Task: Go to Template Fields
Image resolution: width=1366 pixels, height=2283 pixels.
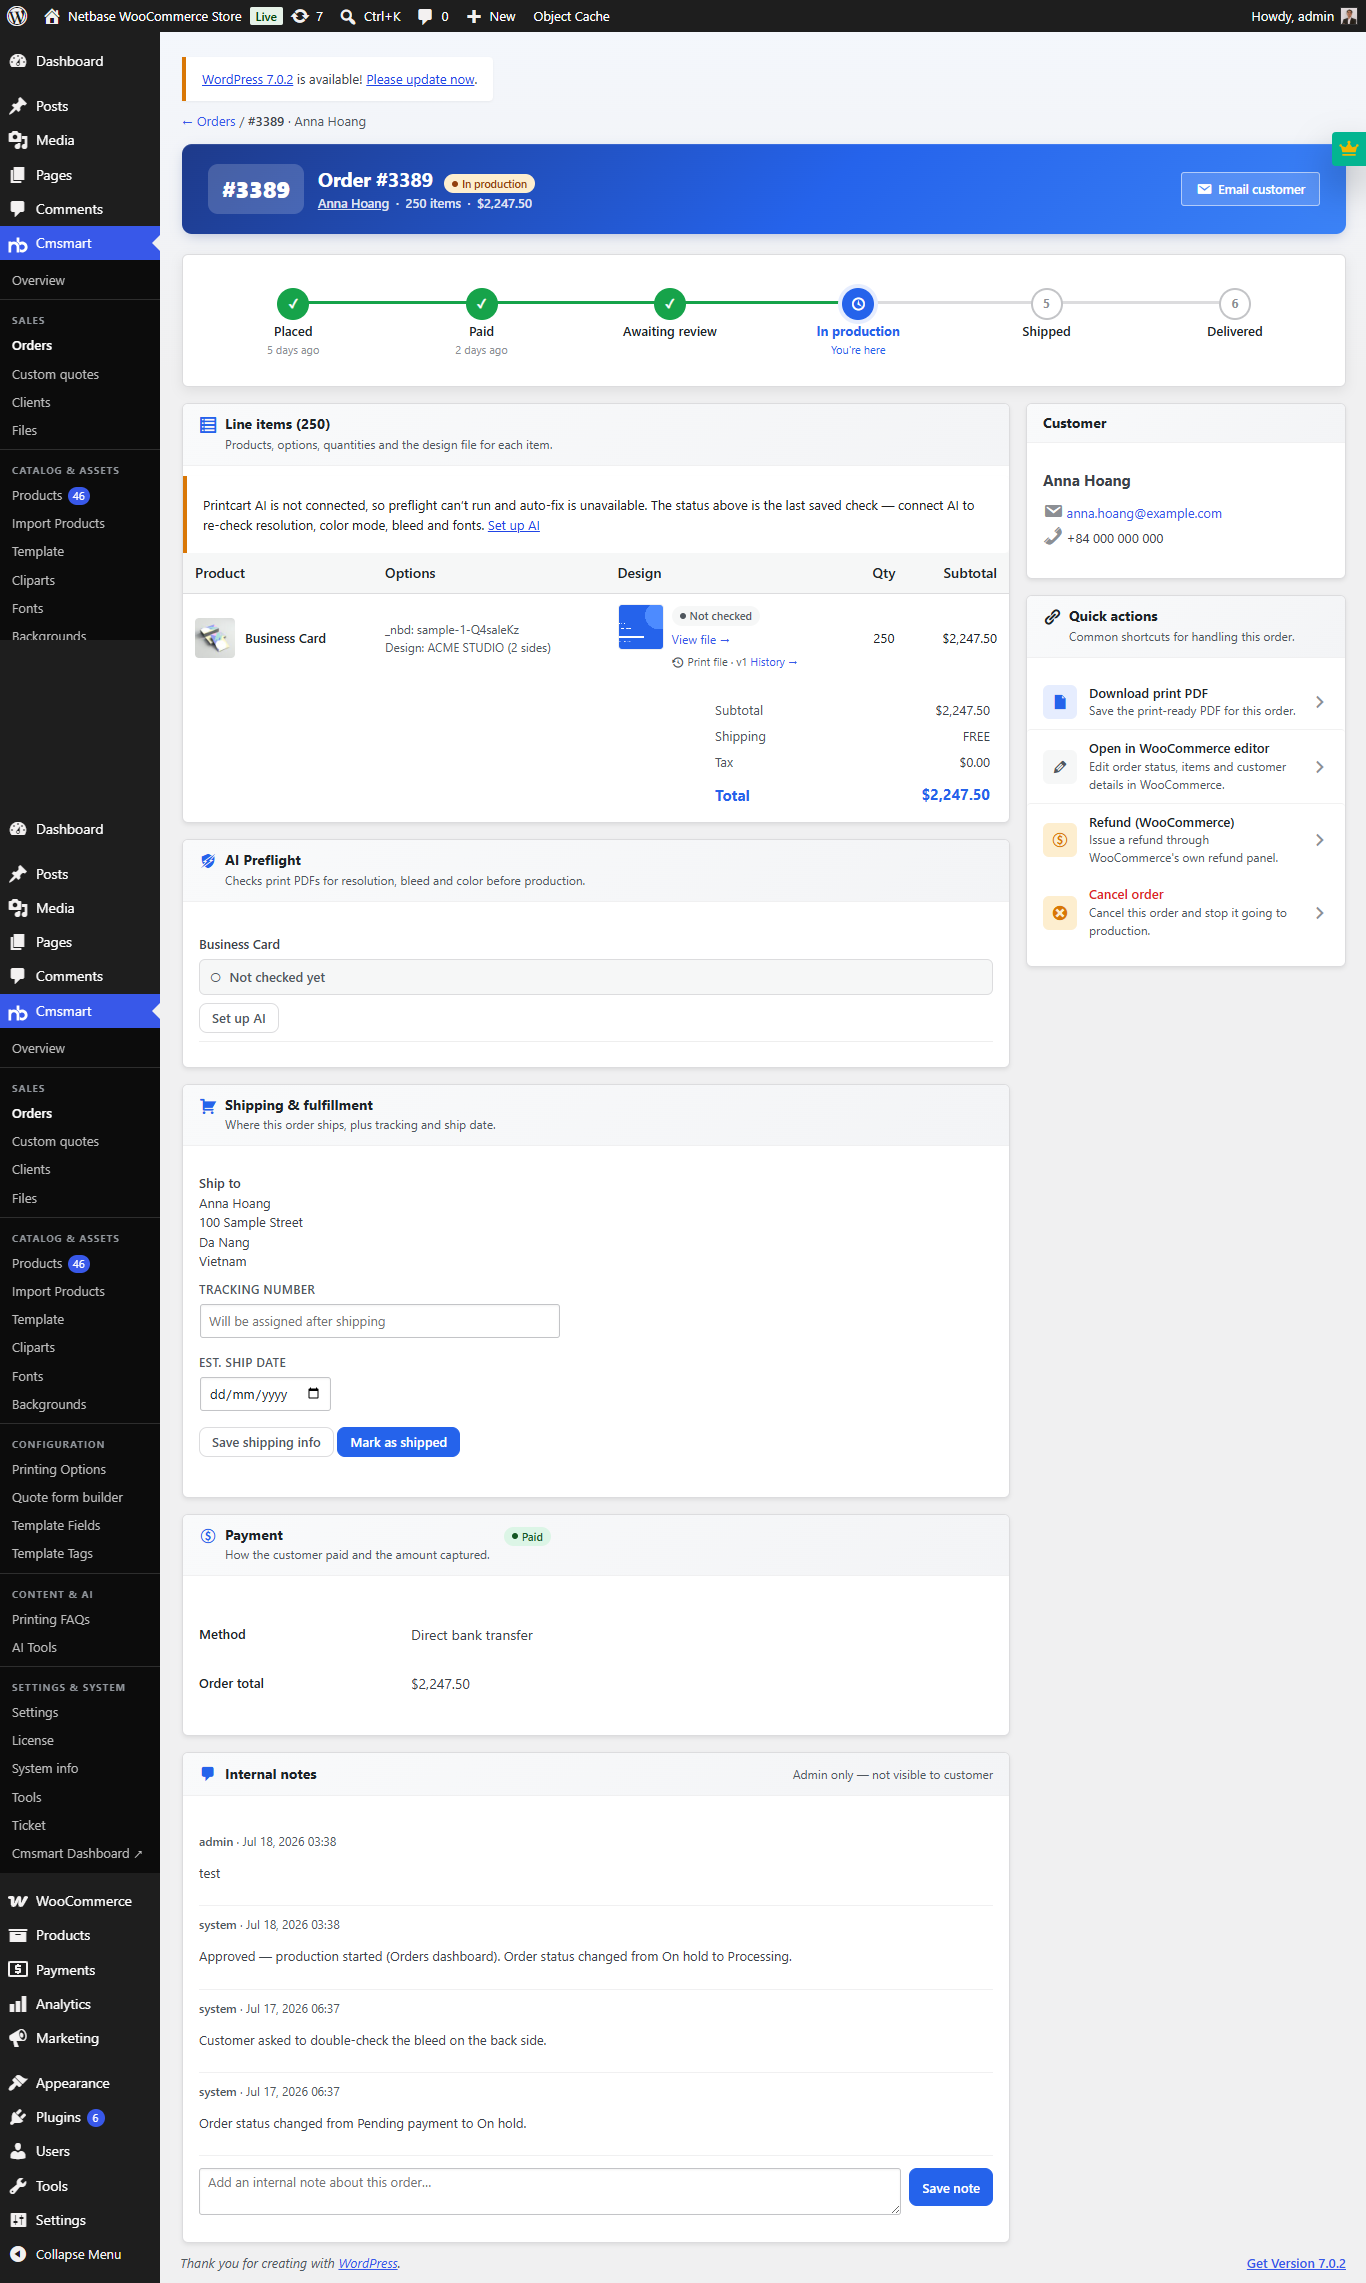Action: point(56,1525)
